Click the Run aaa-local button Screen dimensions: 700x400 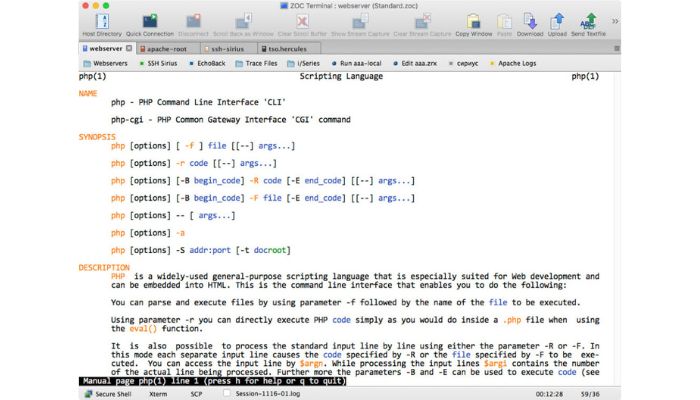tap(356, 63)
